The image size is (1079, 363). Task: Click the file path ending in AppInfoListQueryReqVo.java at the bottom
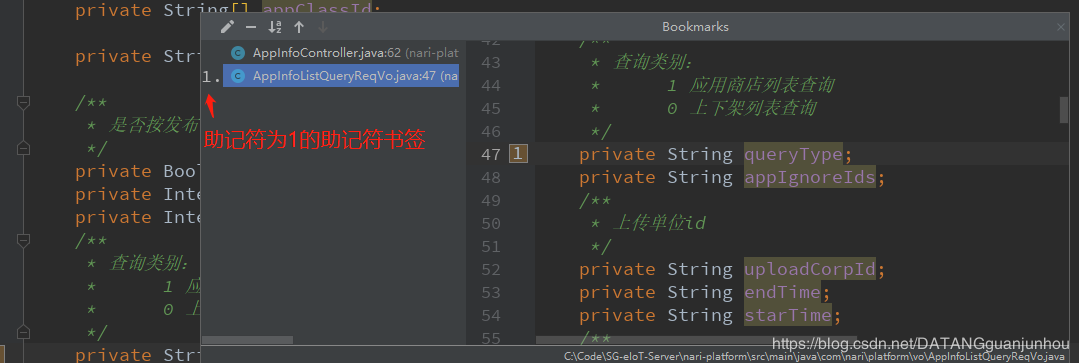tap(814, 357)
